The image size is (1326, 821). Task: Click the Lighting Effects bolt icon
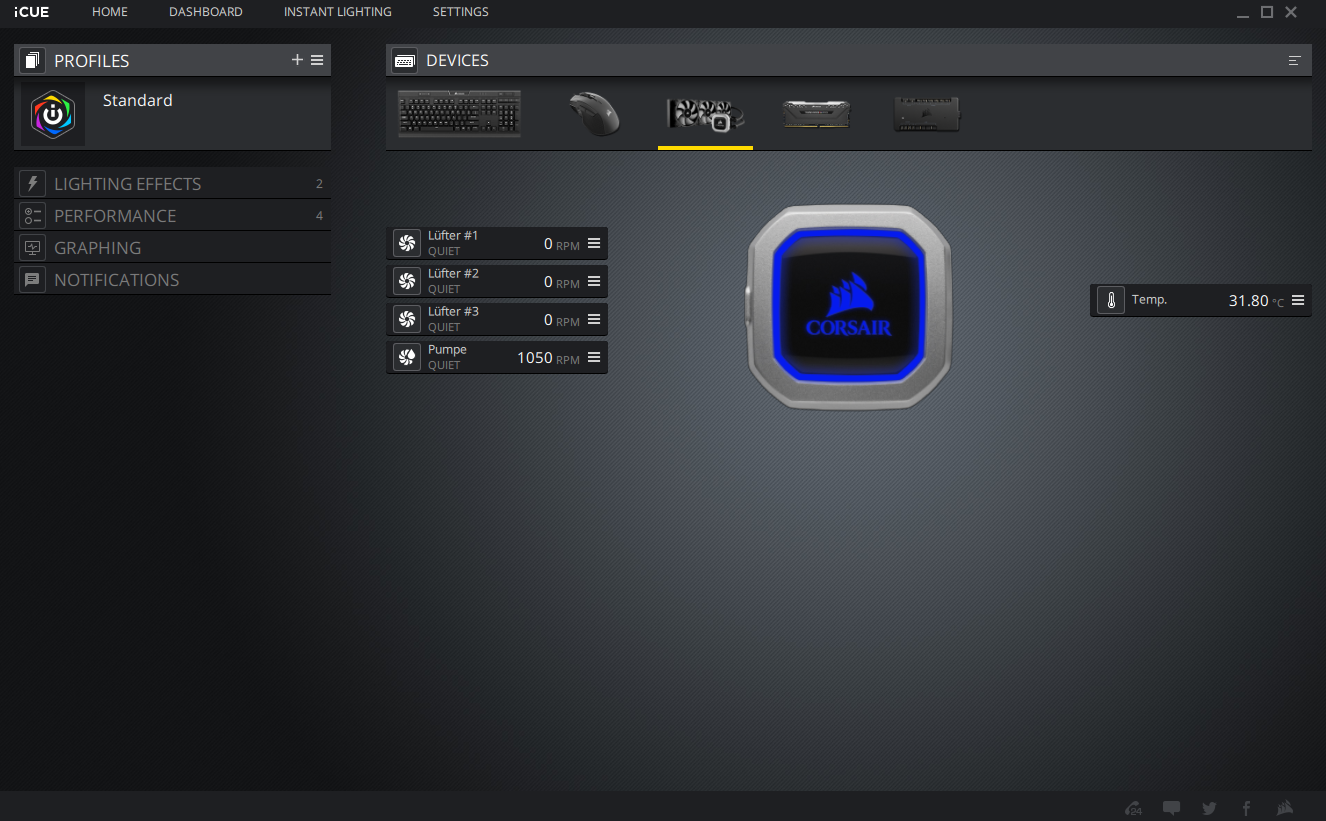point(33,184)
